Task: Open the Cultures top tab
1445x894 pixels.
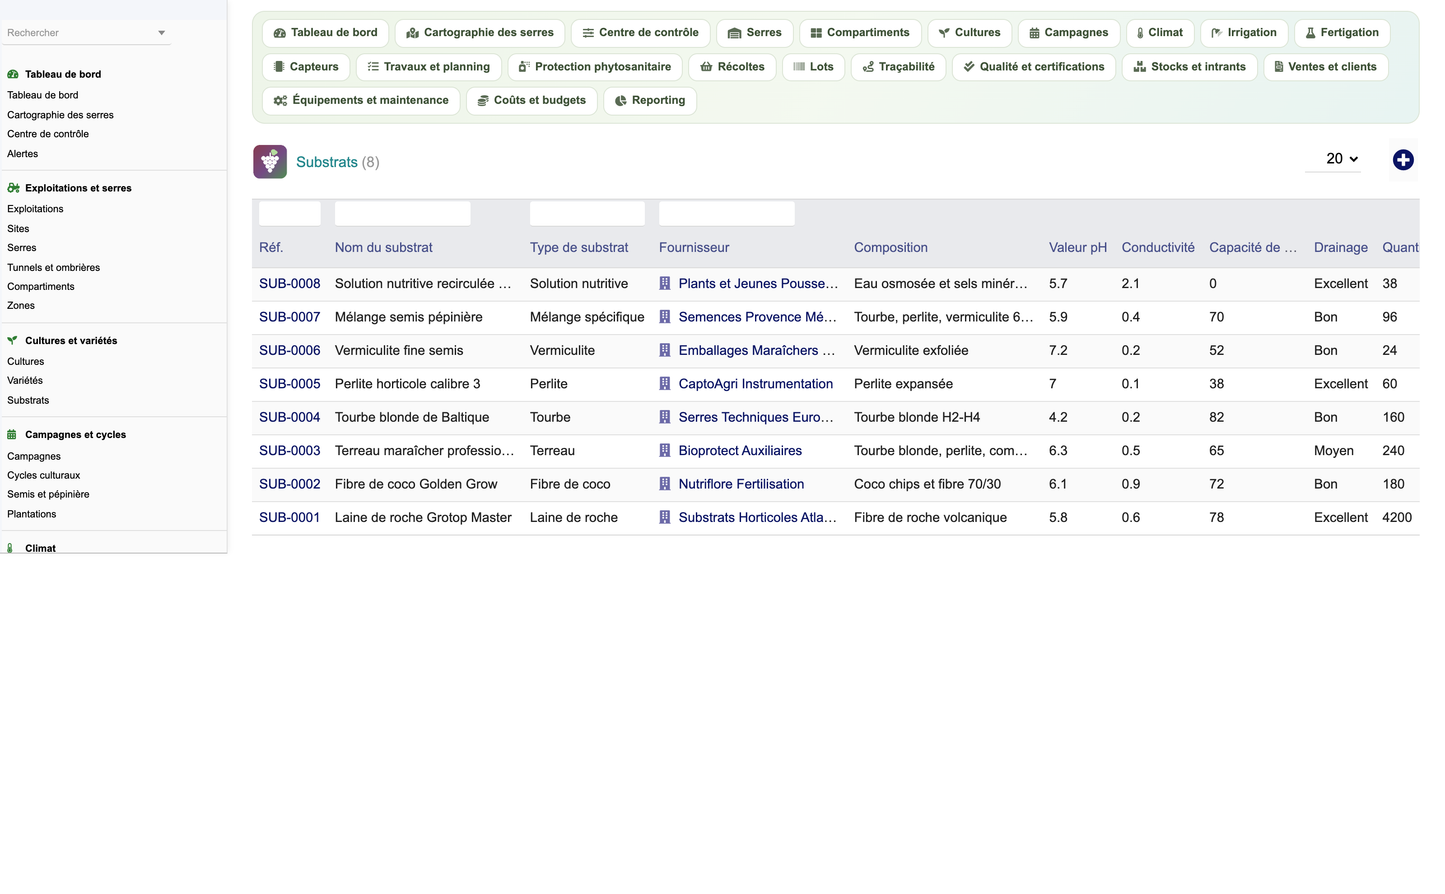Action: pos(970,33)
